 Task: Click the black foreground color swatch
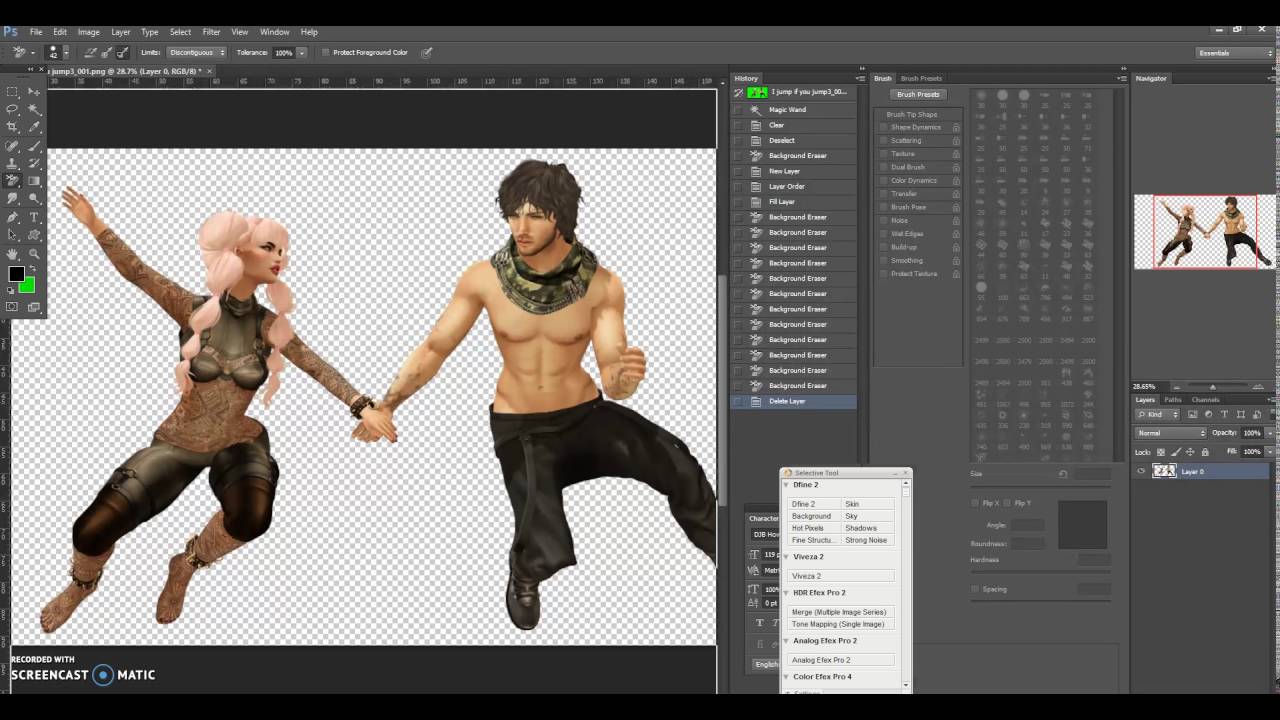pos(16,274)
